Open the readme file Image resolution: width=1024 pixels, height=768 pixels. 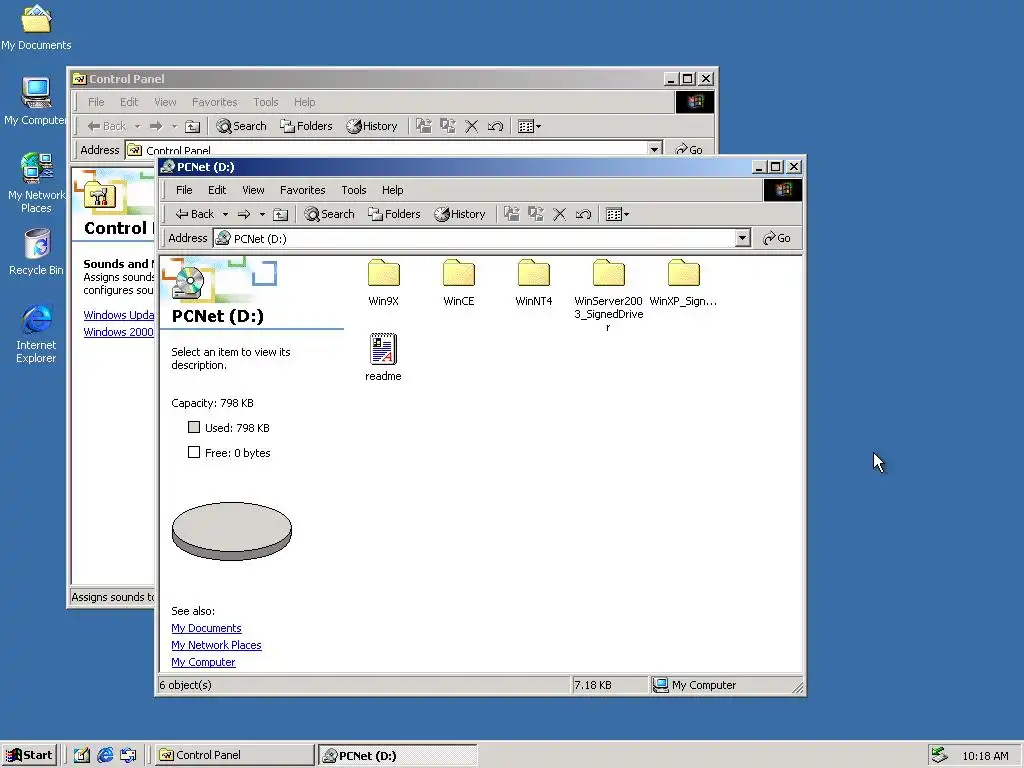383,357
